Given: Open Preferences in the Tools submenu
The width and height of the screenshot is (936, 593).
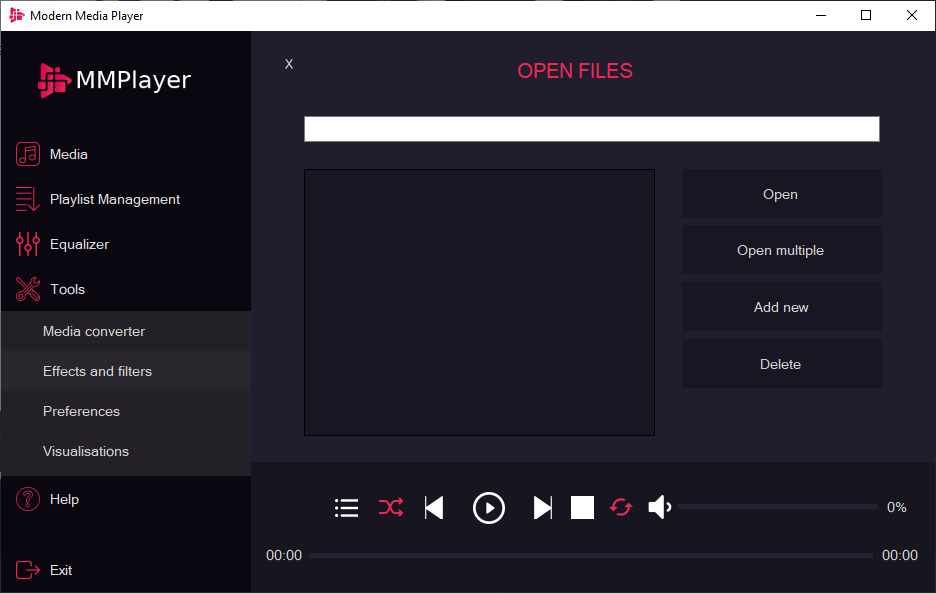Looking at the screenshot, I should point(125,411).
